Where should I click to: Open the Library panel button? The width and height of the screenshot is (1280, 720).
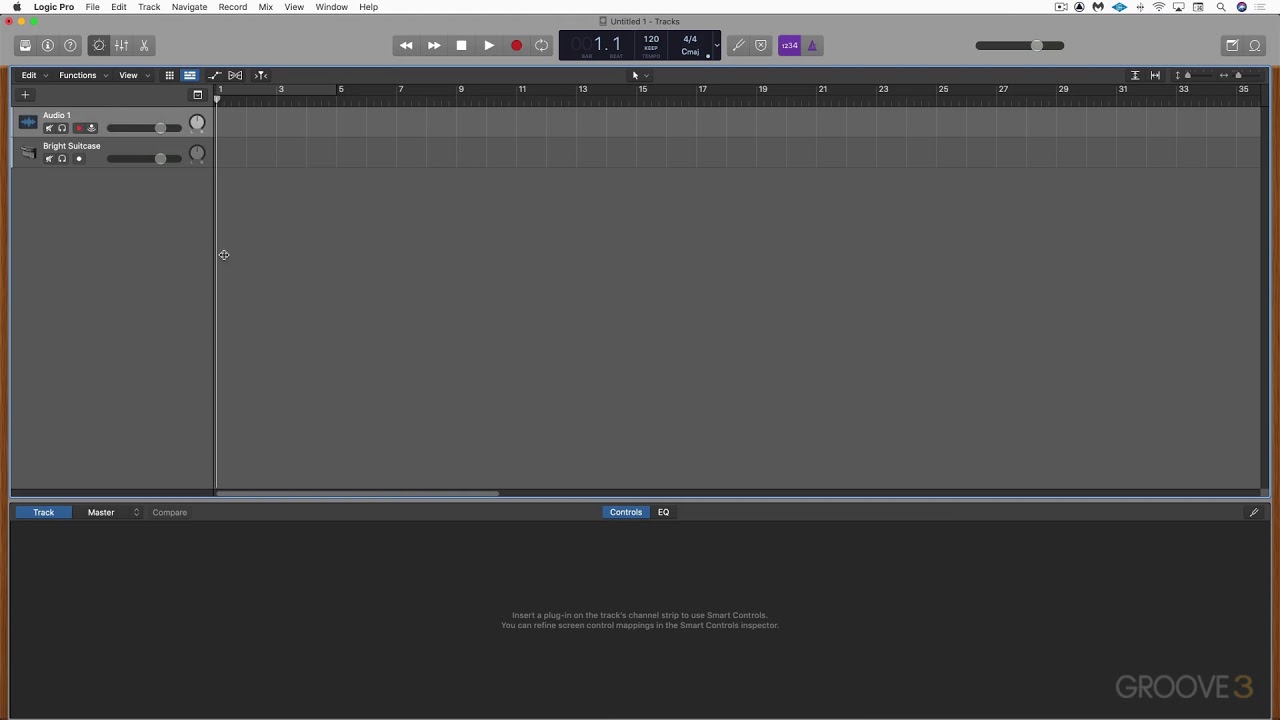point(25,45)
